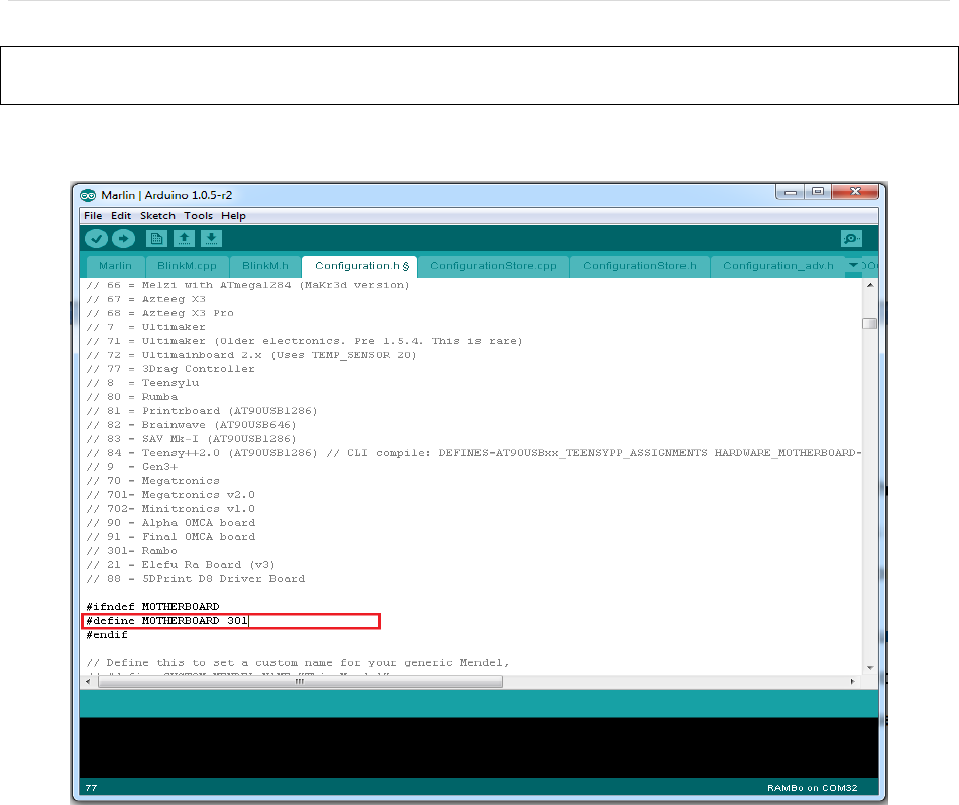This screenshot has width=959, height=805.
Task: Click the '// 21 - Elefu Ra Board' line
Action: [180, 565]
